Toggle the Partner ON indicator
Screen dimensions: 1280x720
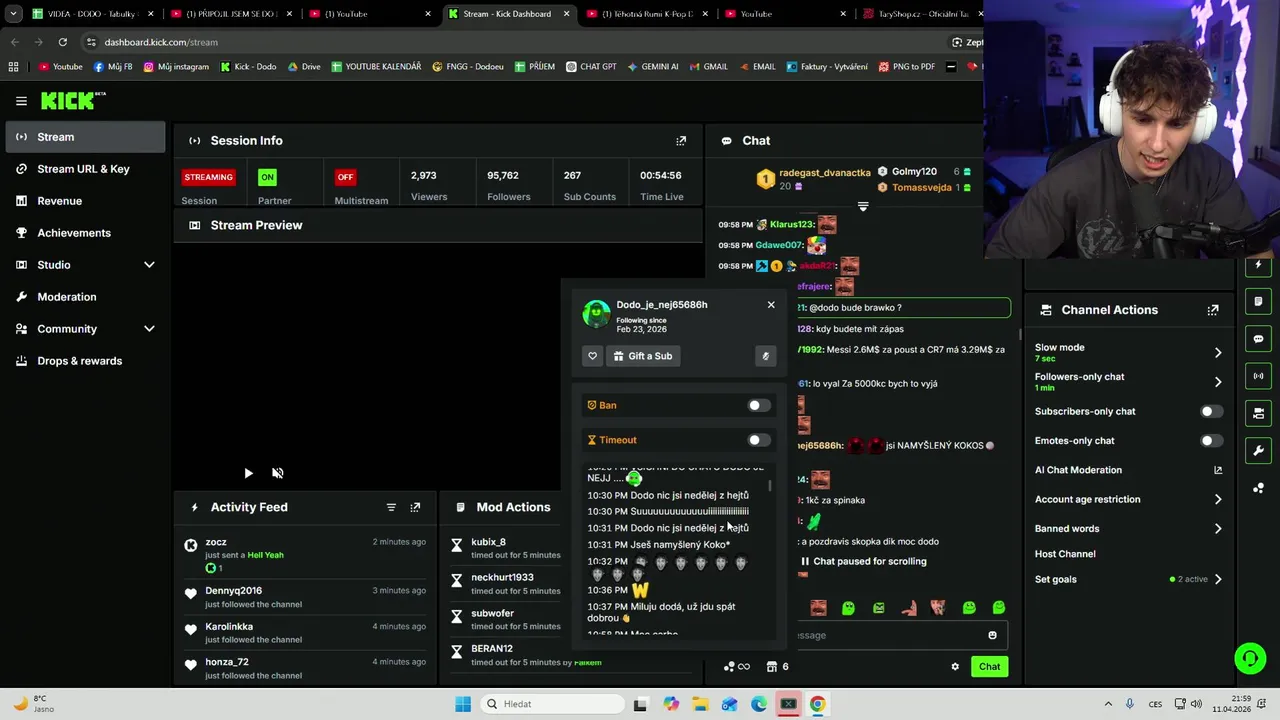tap(267, 177)
